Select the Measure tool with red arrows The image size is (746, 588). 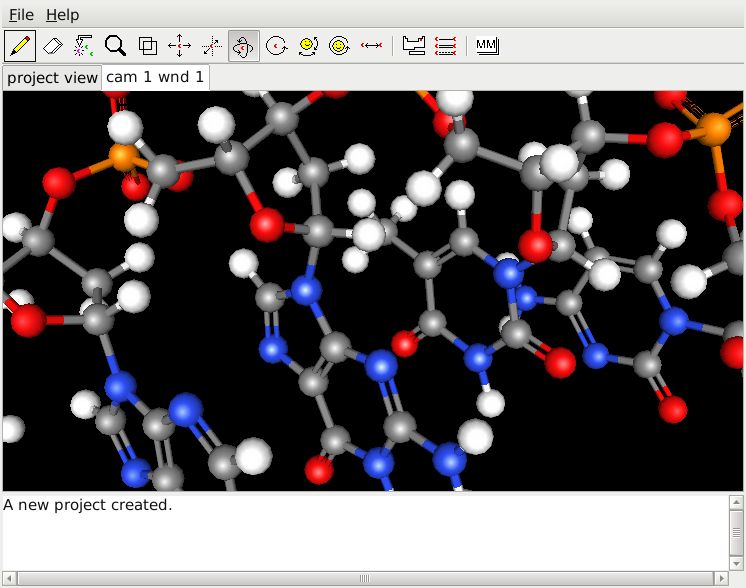tap(371, 46)
